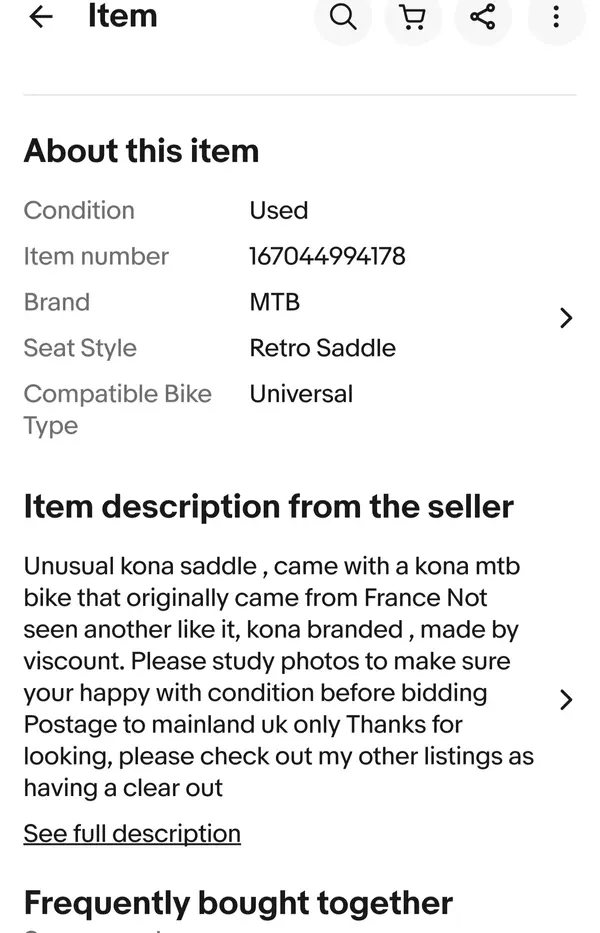Open search with magnifier icon
The width and height of the screenshot is (600, 933).
pyautogui.click(x=343, y=17)
